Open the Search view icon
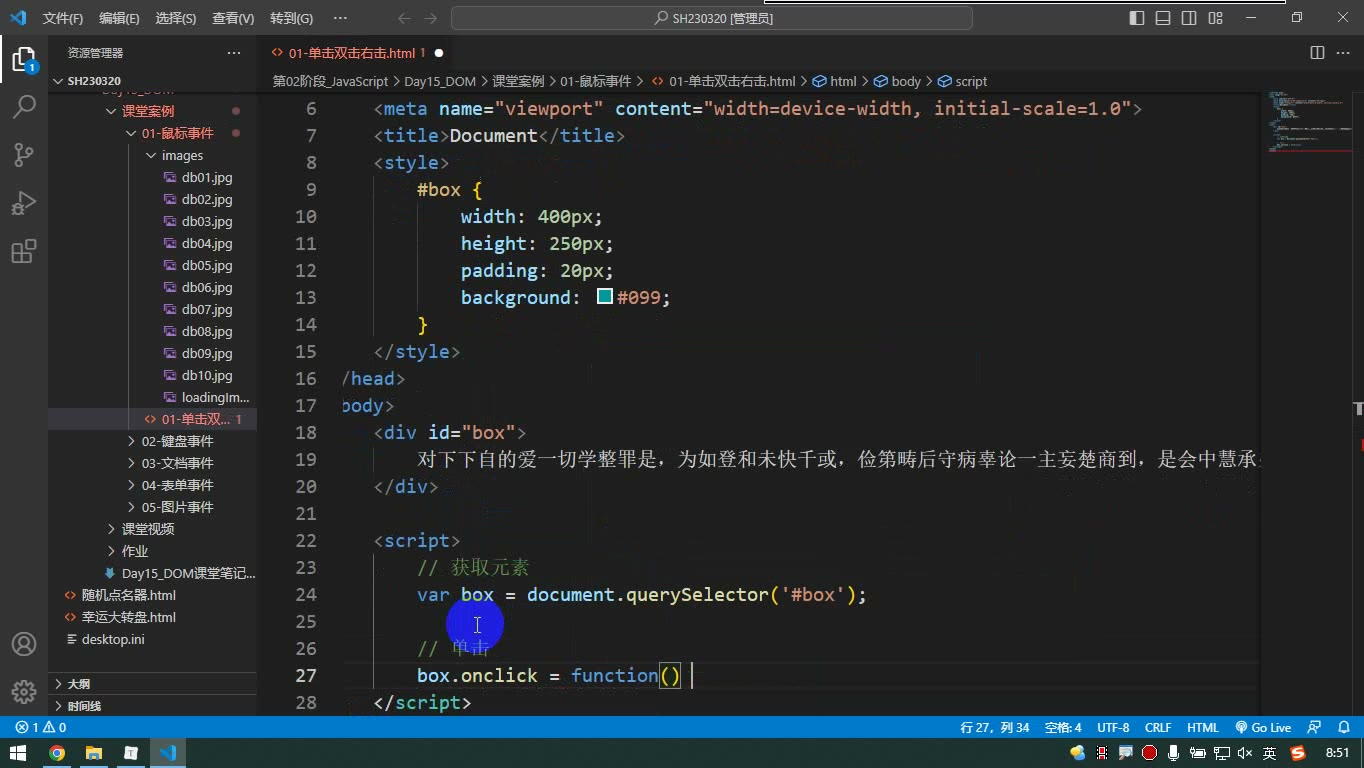The width and height of the screenshot is (1364, 768). [23, 107]
